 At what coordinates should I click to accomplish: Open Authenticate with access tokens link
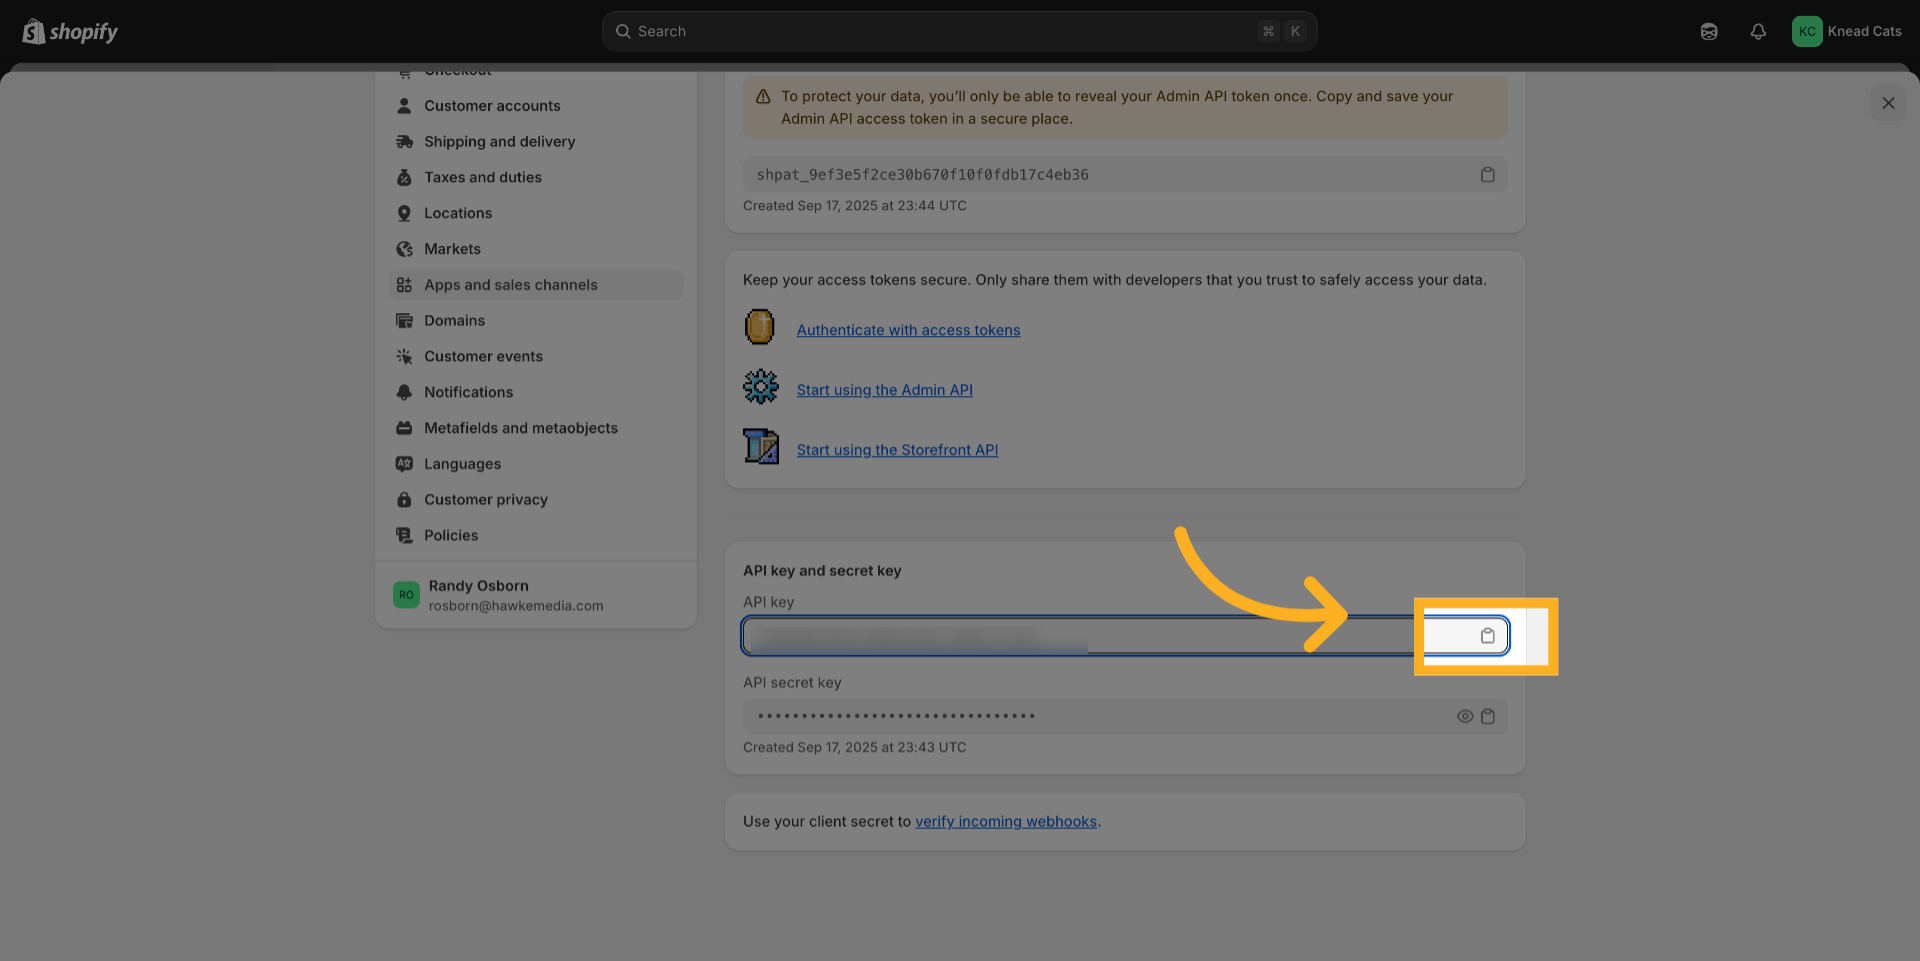[908, 330]
